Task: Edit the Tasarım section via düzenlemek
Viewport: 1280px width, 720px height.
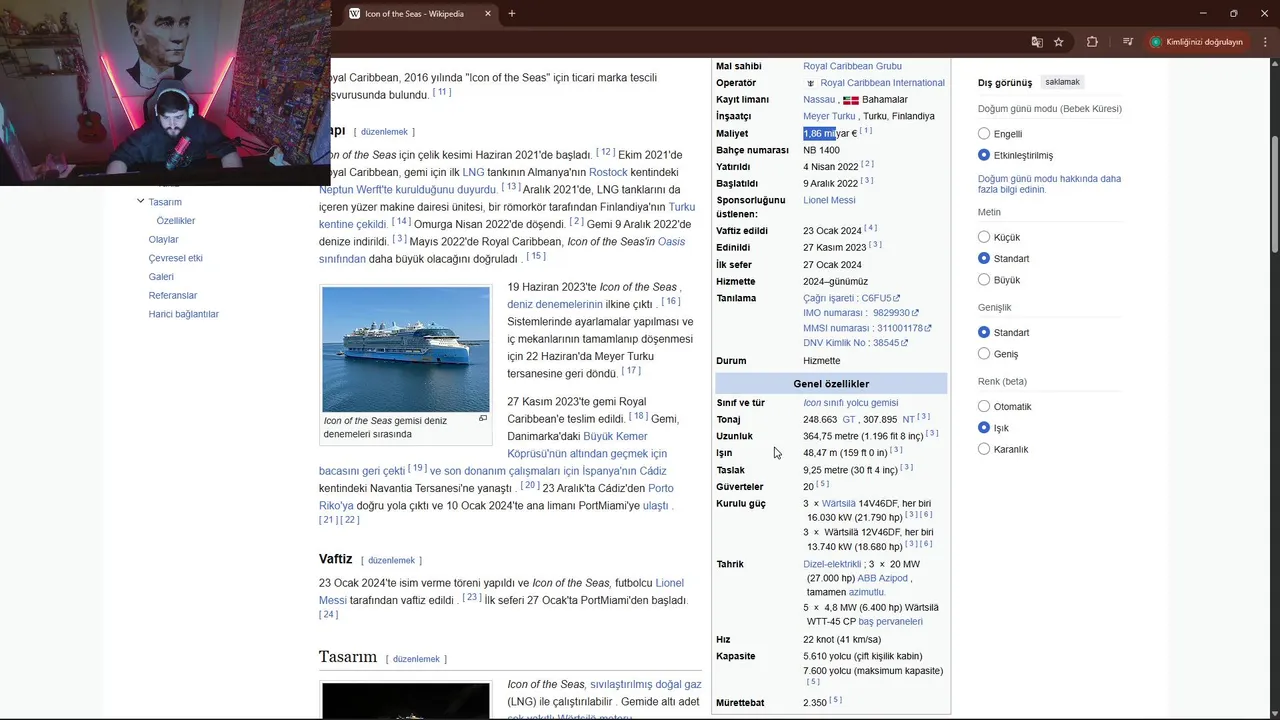Action: [x=416, y=659]
